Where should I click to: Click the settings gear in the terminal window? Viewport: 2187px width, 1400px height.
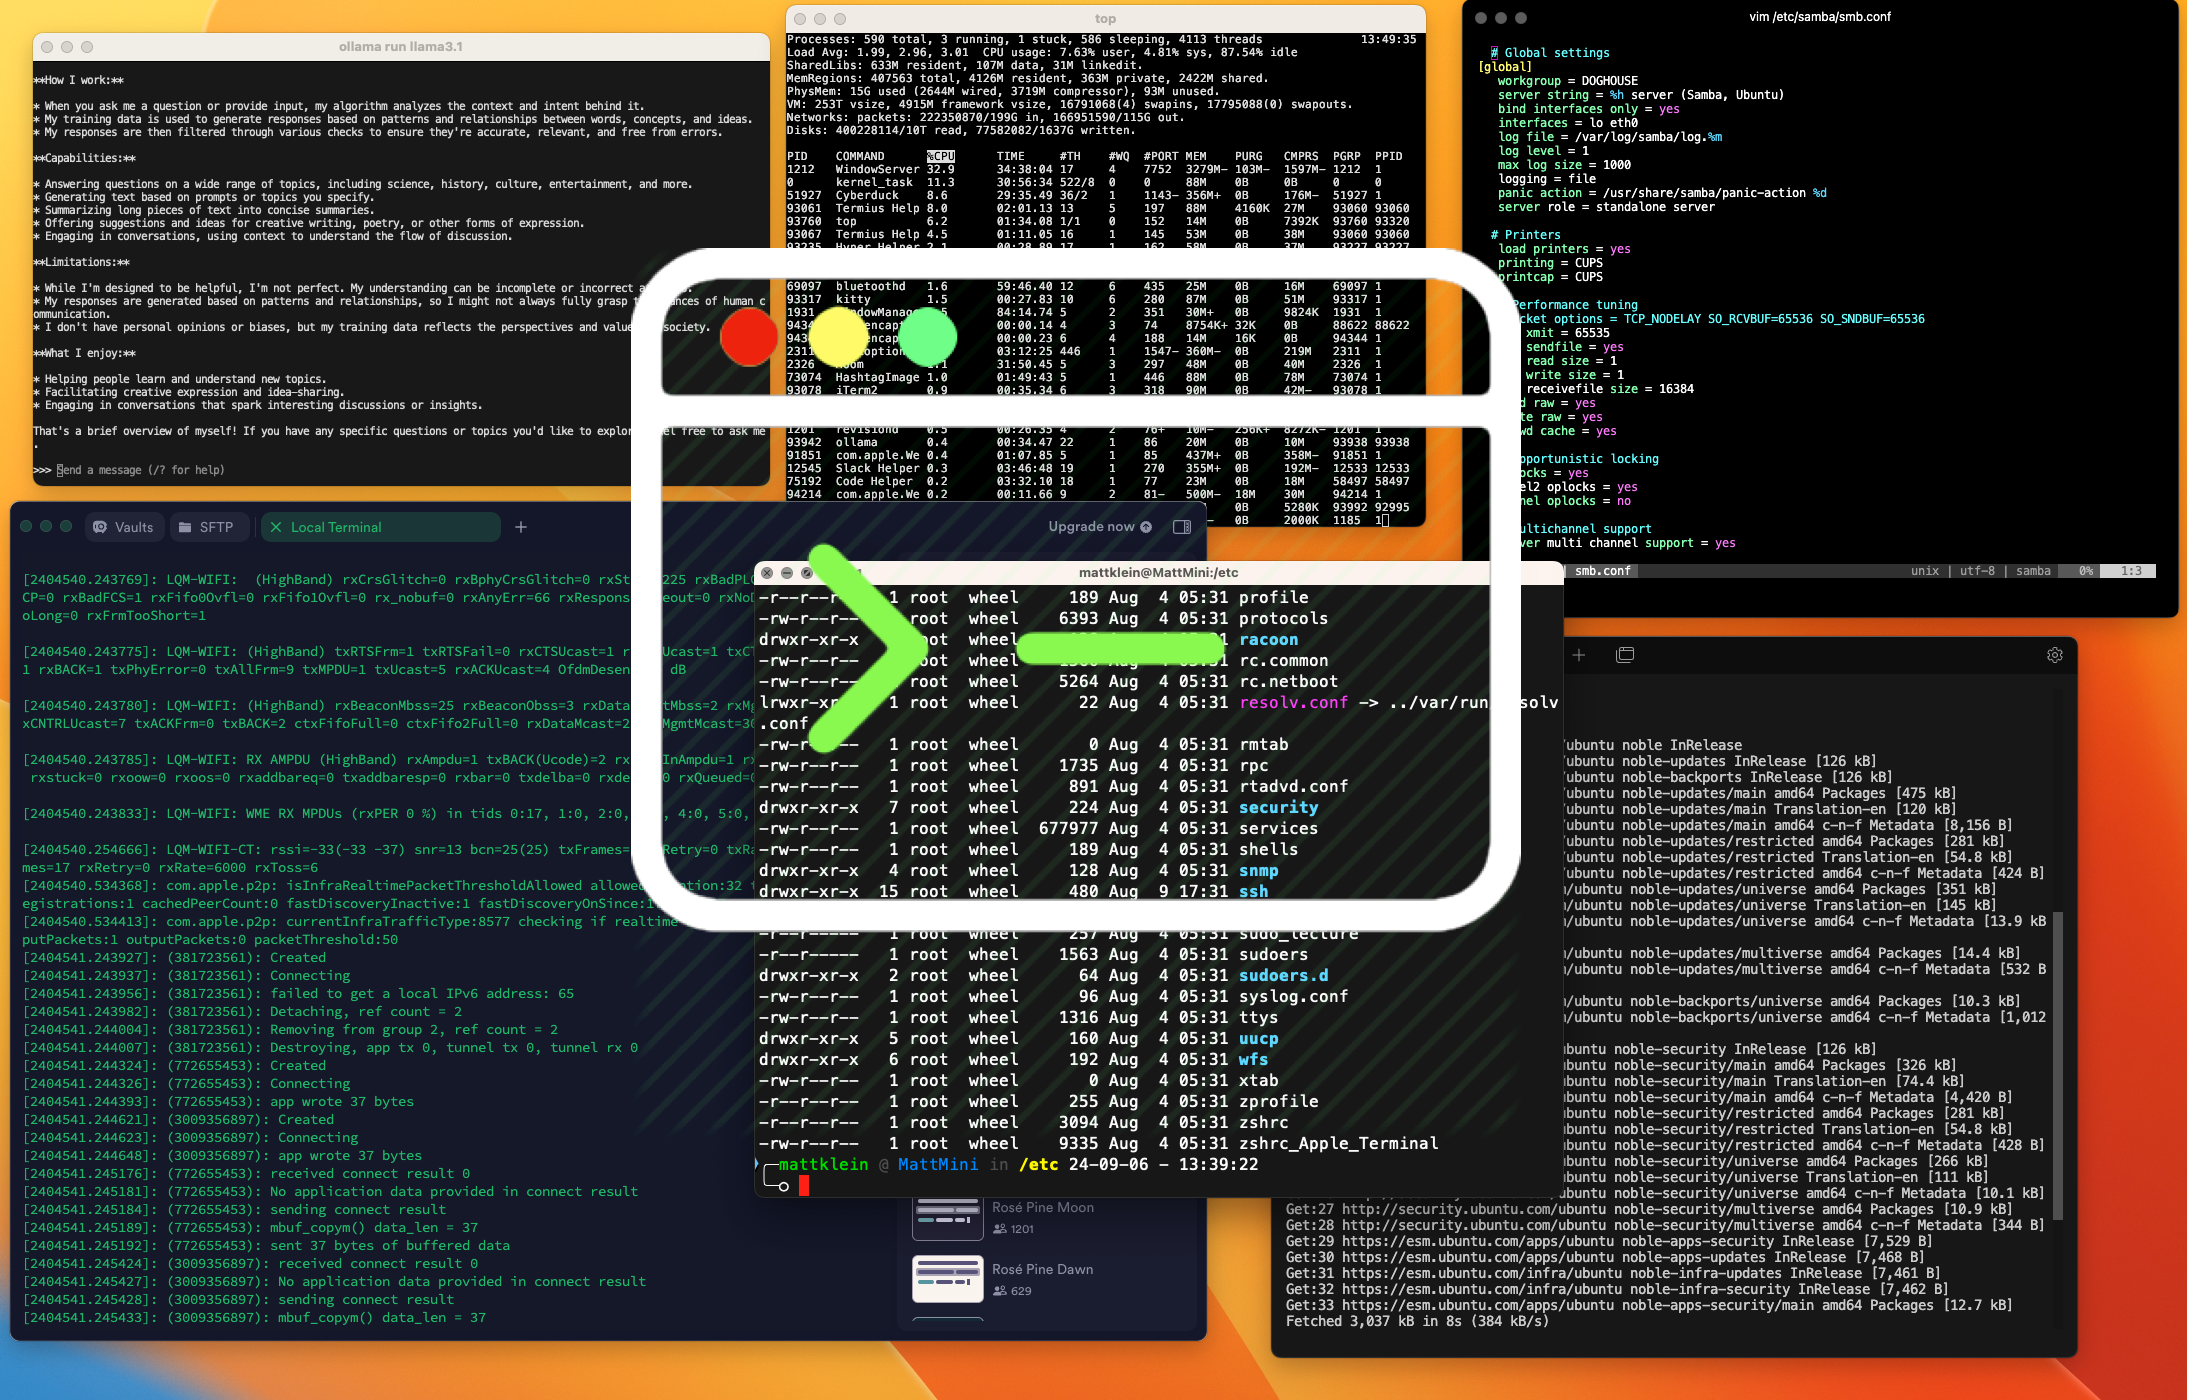(2055, 655)
